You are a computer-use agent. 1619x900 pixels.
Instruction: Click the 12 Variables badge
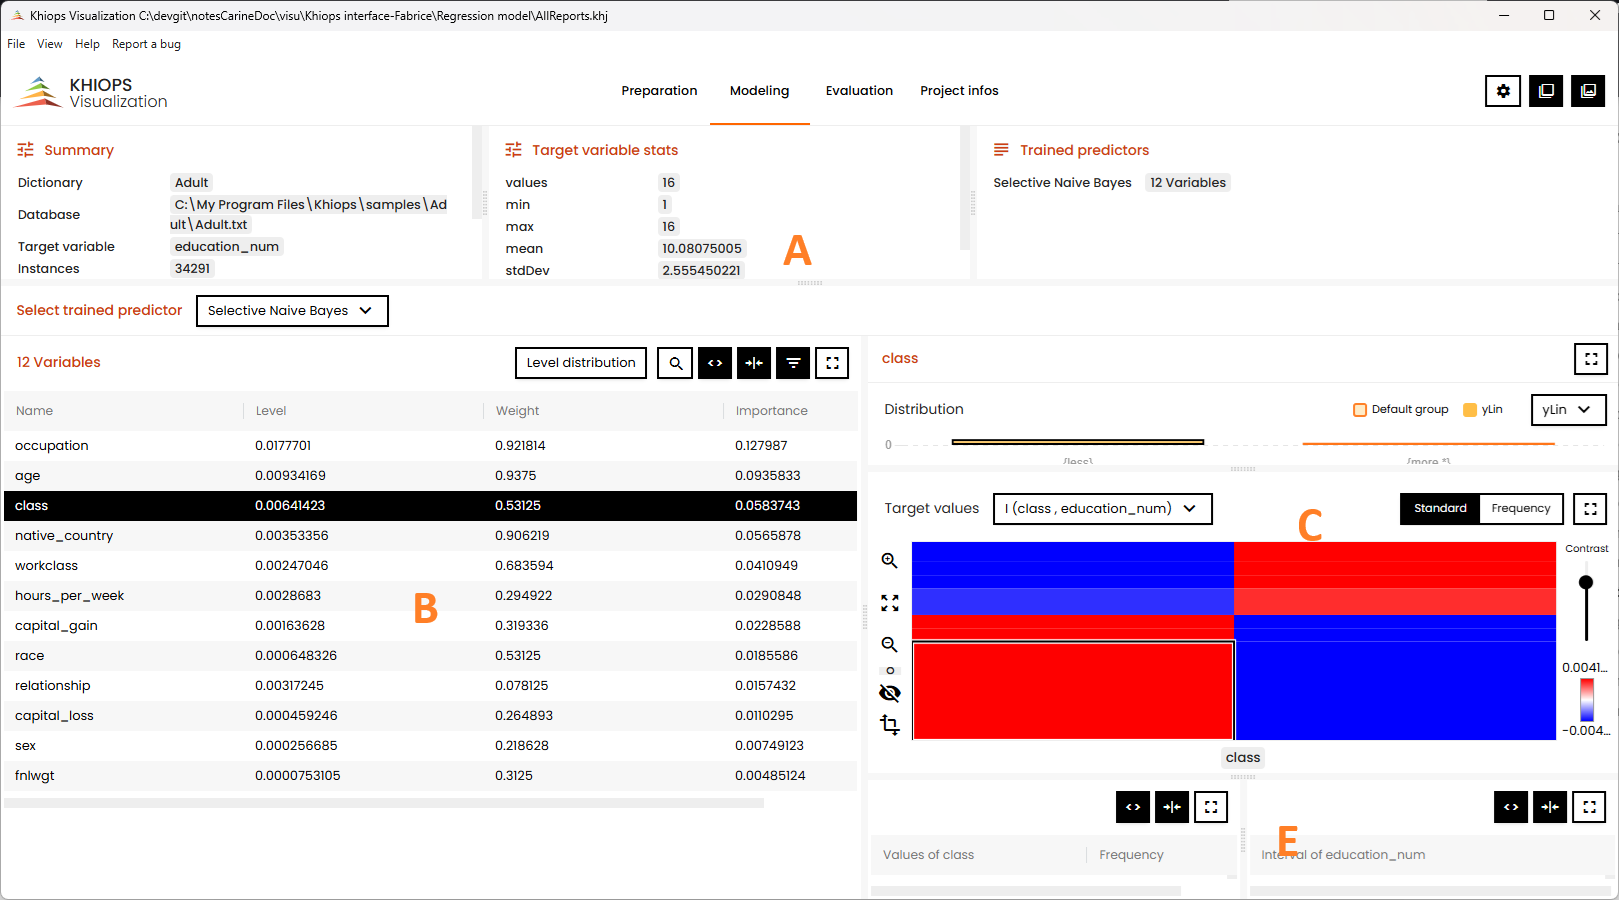point(1188,183)
